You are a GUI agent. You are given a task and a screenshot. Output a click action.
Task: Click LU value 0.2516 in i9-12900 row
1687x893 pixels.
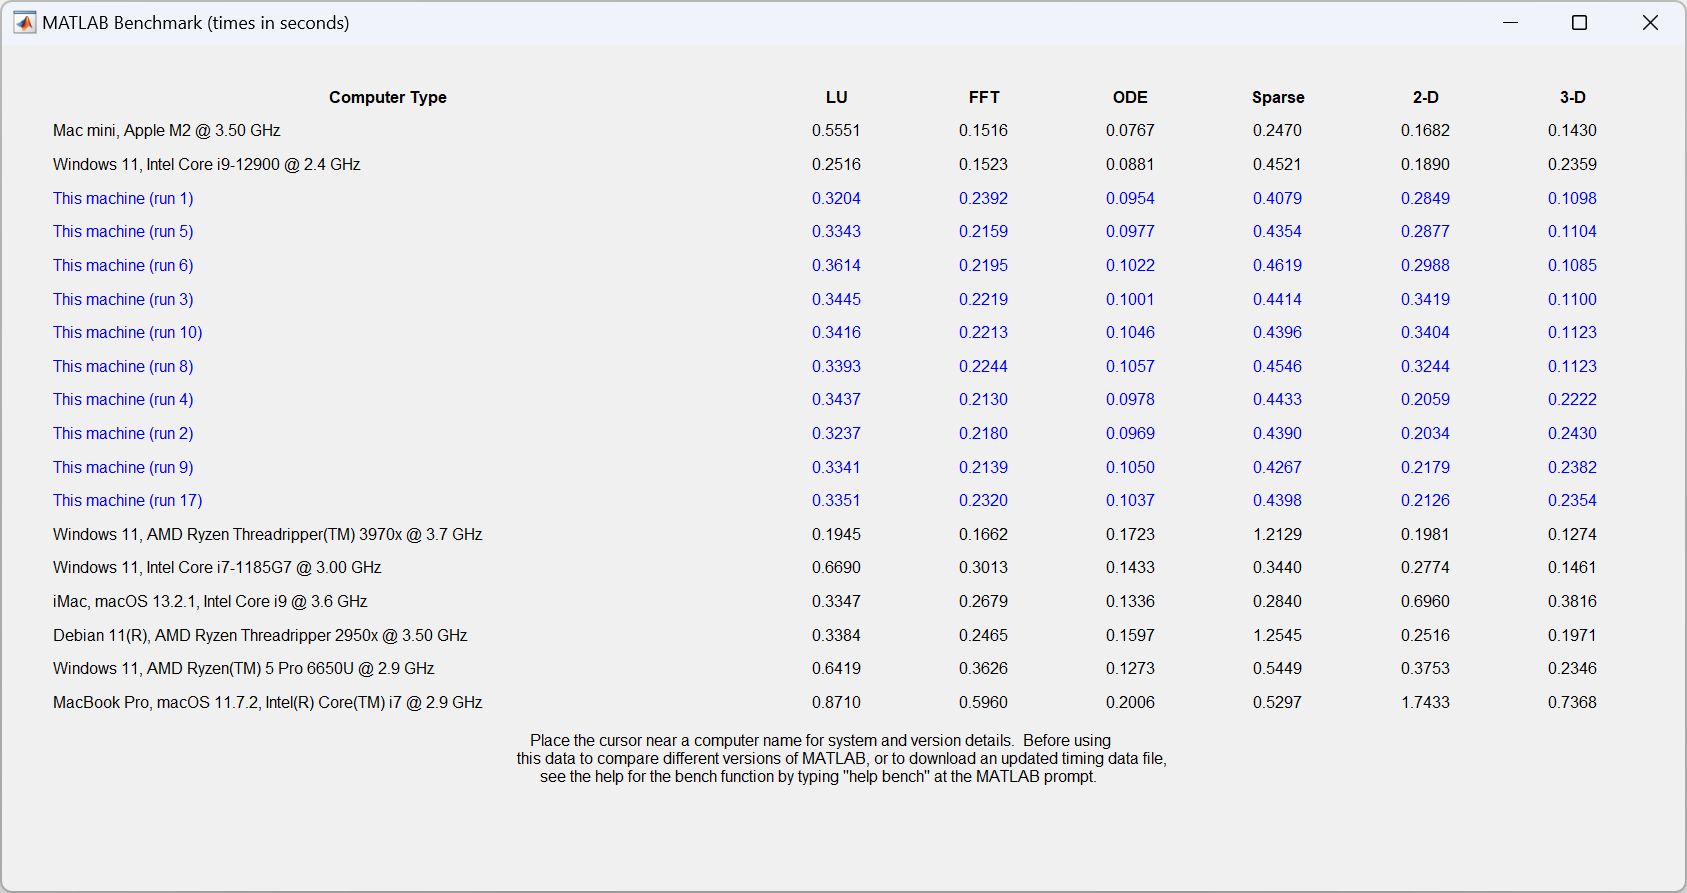tap(836, 164)
